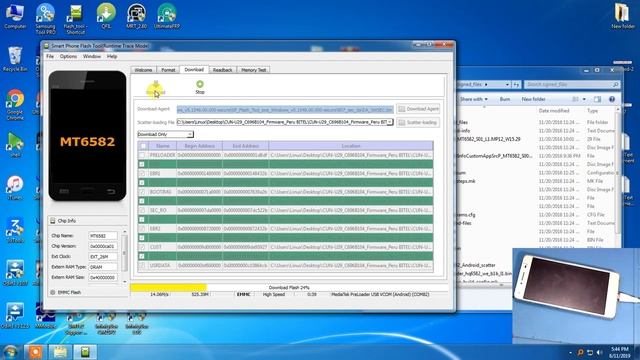Click the Windows Start orb
Screen dimensions: 640x360
coord(10,352)
